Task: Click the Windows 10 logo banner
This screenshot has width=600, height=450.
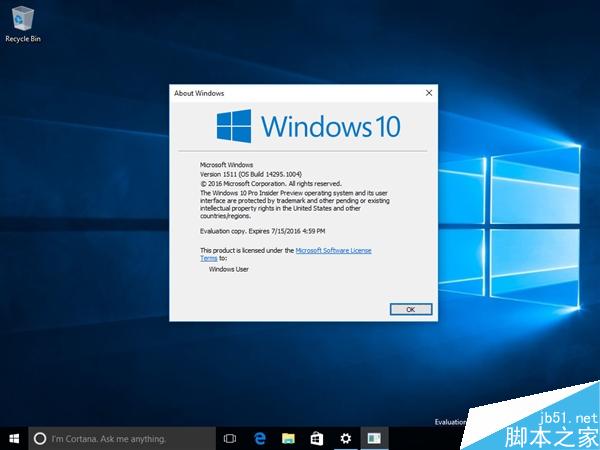Action: [309, 126]
